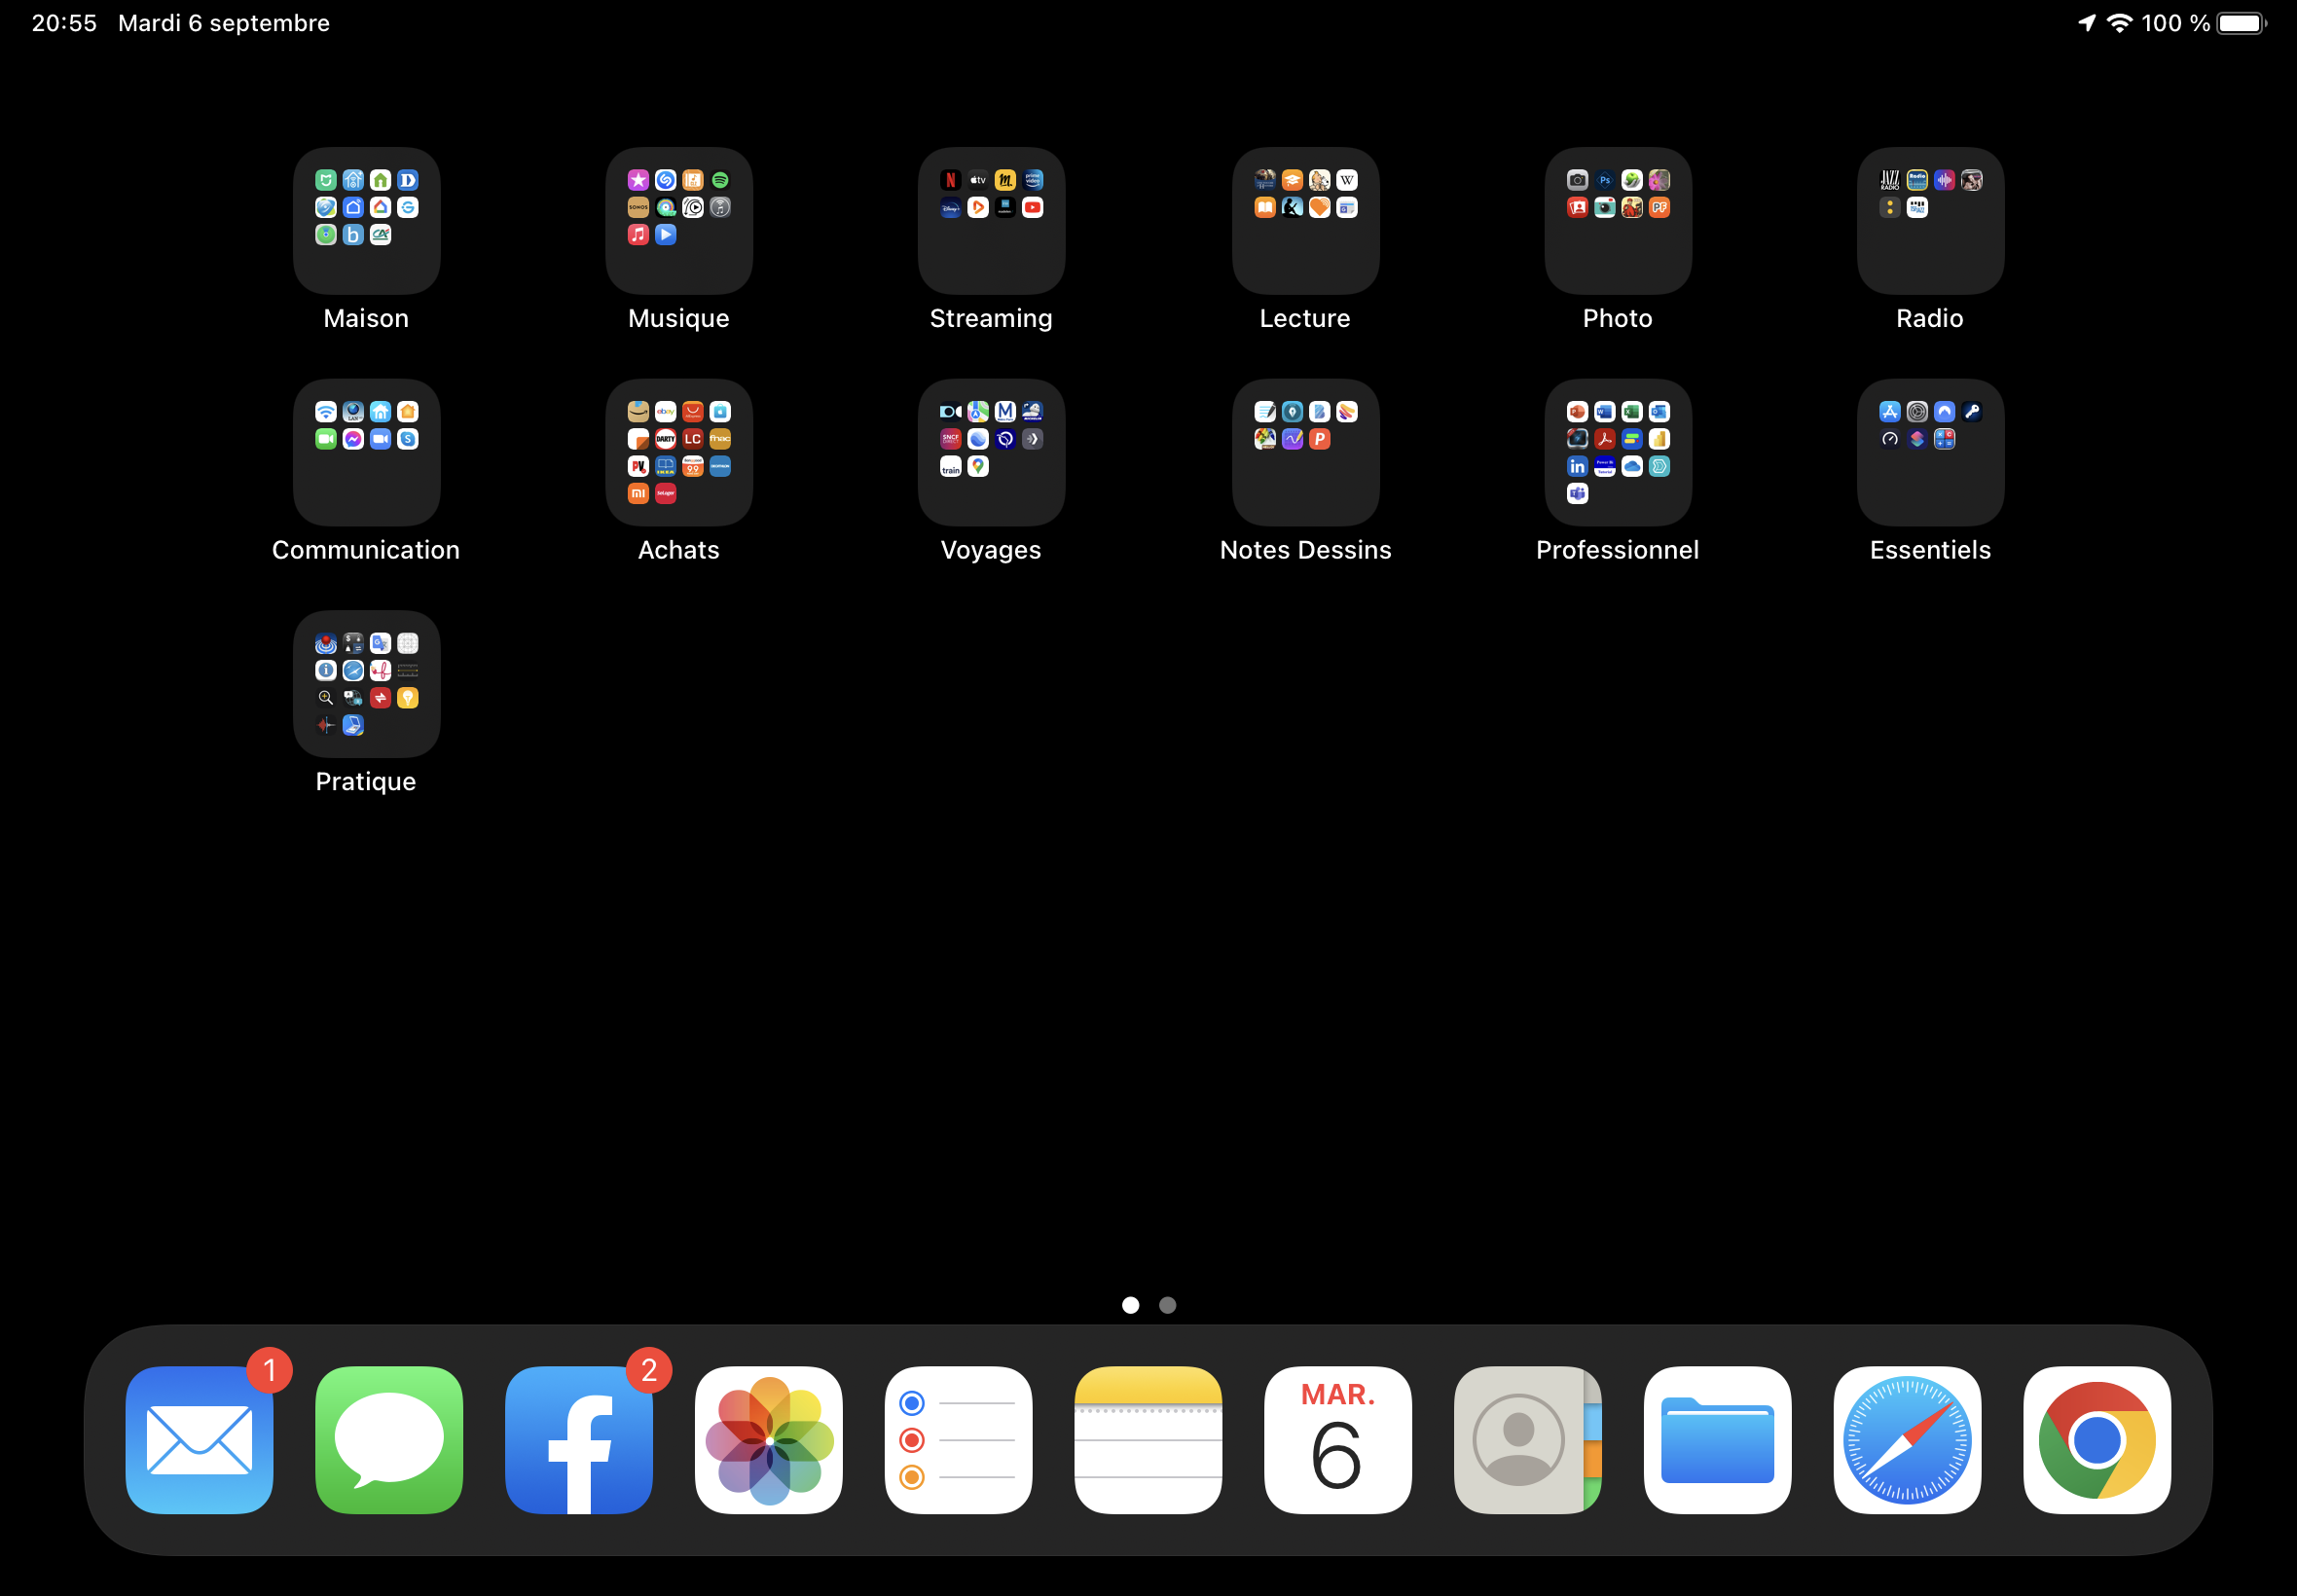Open the Professionnel folder

coord(1617,452)
